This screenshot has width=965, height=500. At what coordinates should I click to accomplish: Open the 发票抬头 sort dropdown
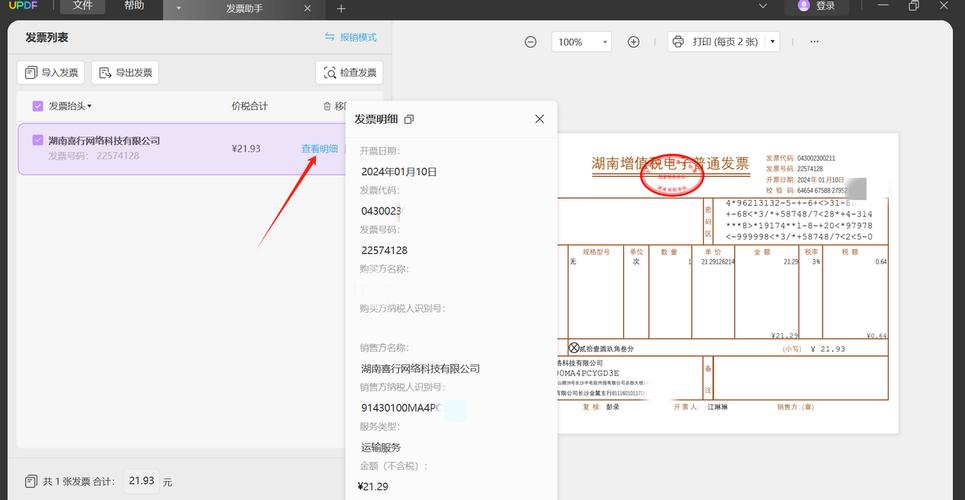(70, 106)
